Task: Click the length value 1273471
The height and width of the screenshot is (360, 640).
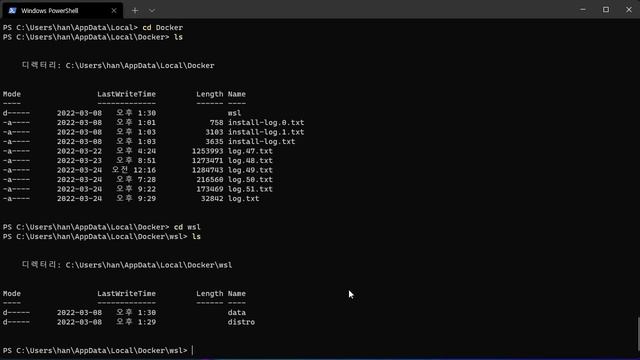Action: [x=207, y=160]
